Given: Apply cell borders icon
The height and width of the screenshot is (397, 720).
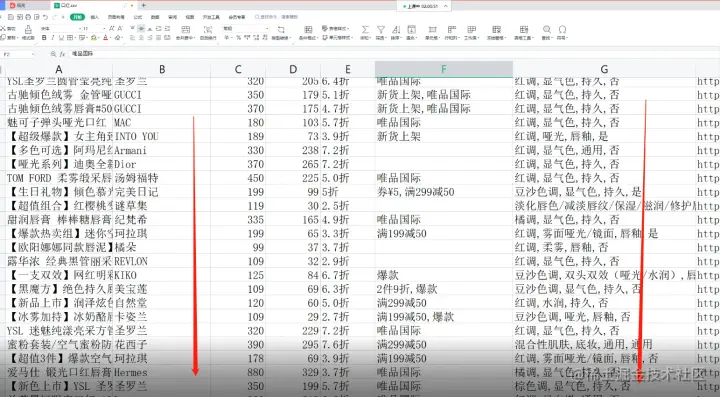Looking at the screenshot, I should coord(70,38).
